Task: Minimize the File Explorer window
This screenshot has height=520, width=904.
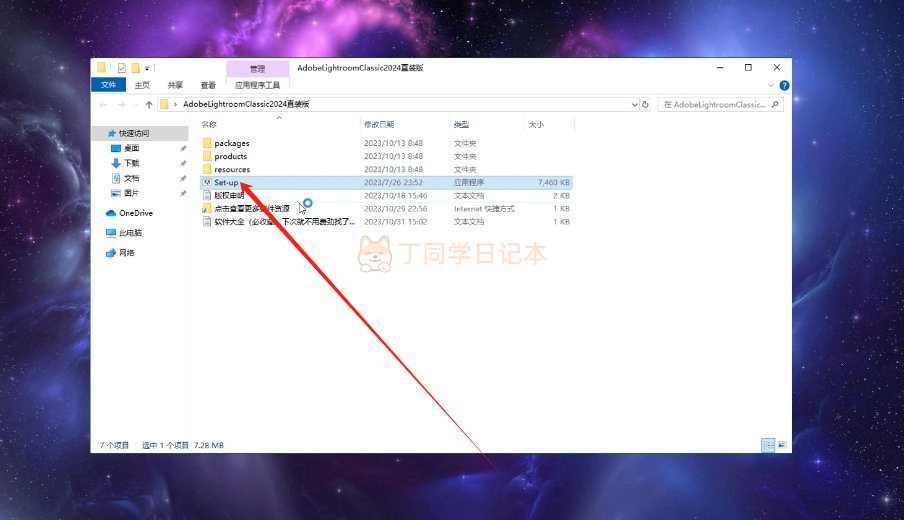Action: (720, 67)
